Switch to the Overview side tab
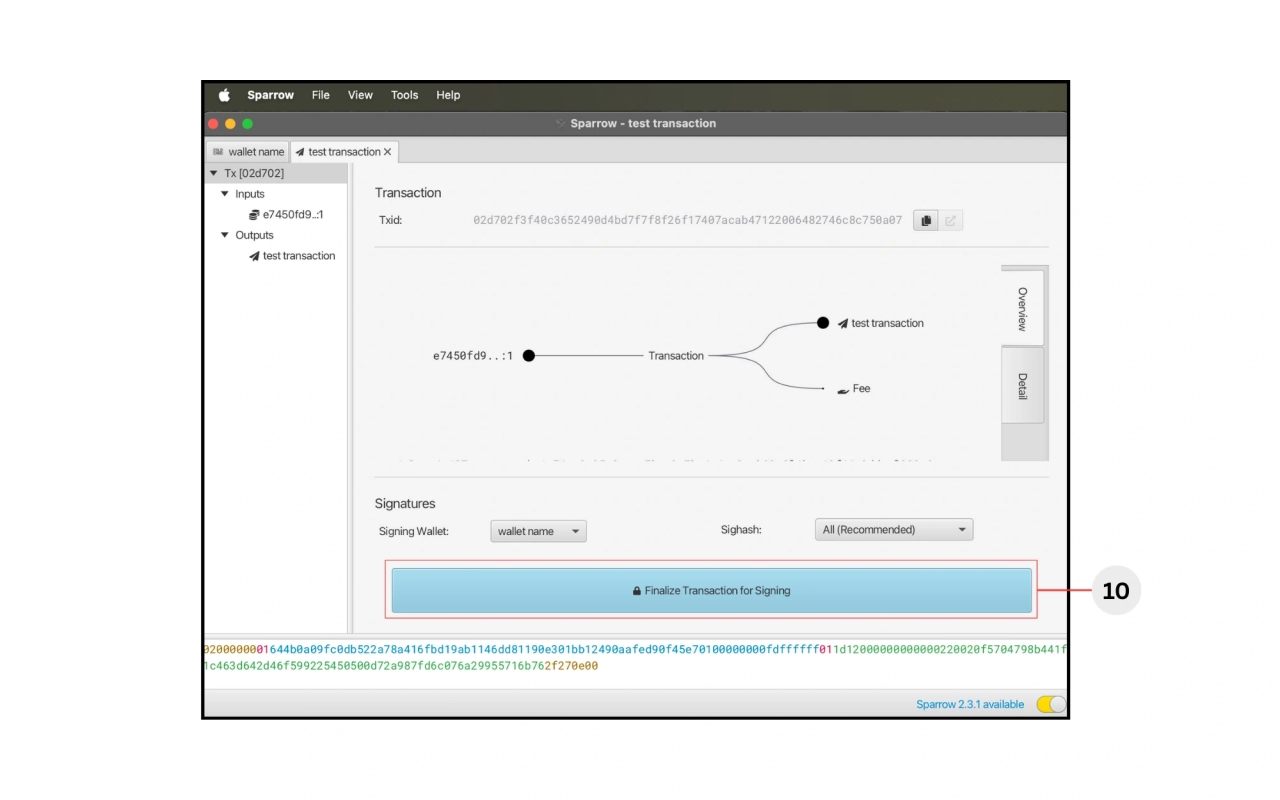The image size is (1280, 800). (x=1022, y=308)
